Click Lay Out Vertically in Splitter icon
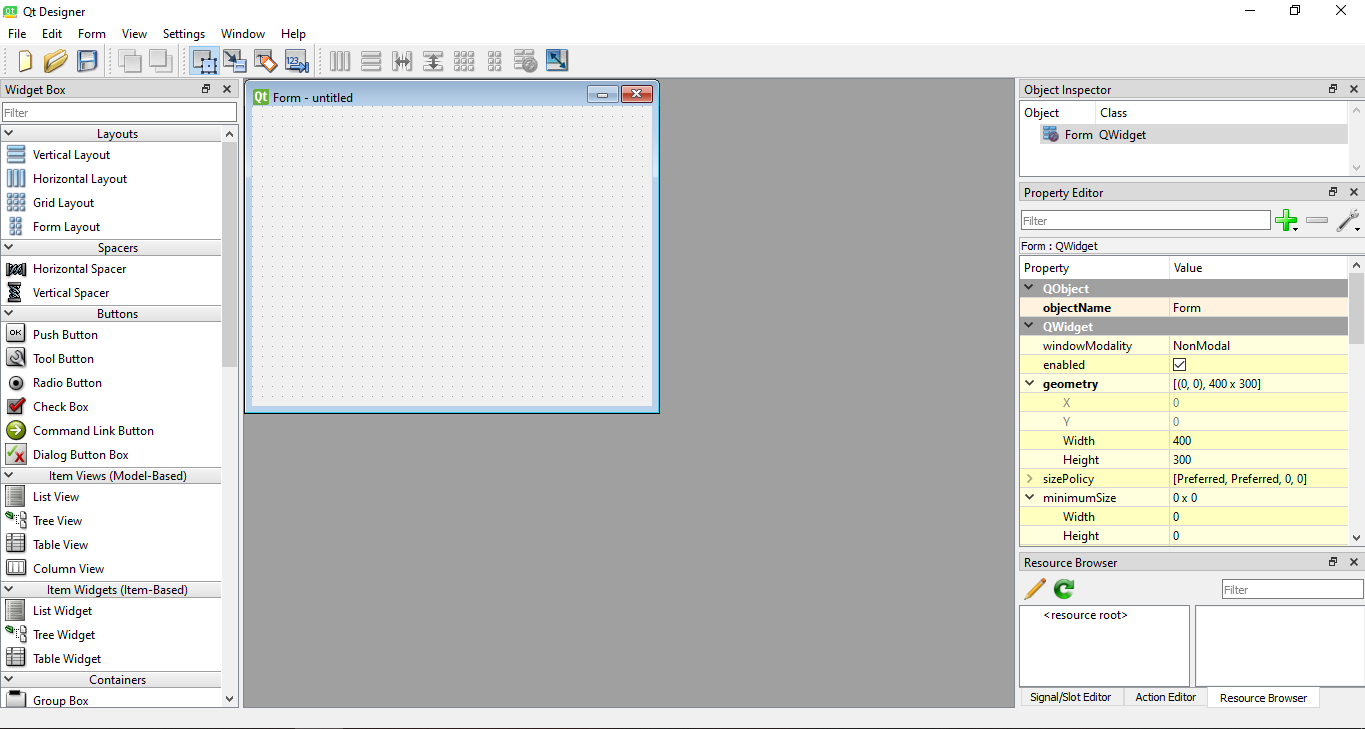Image resolution: width=1365 pixels, height=729 pixels. [x=433, y=61]
